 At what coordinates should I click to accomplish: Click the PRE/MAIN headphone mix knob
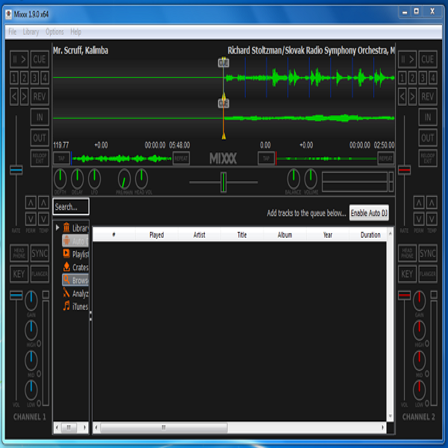pos(124,179)
